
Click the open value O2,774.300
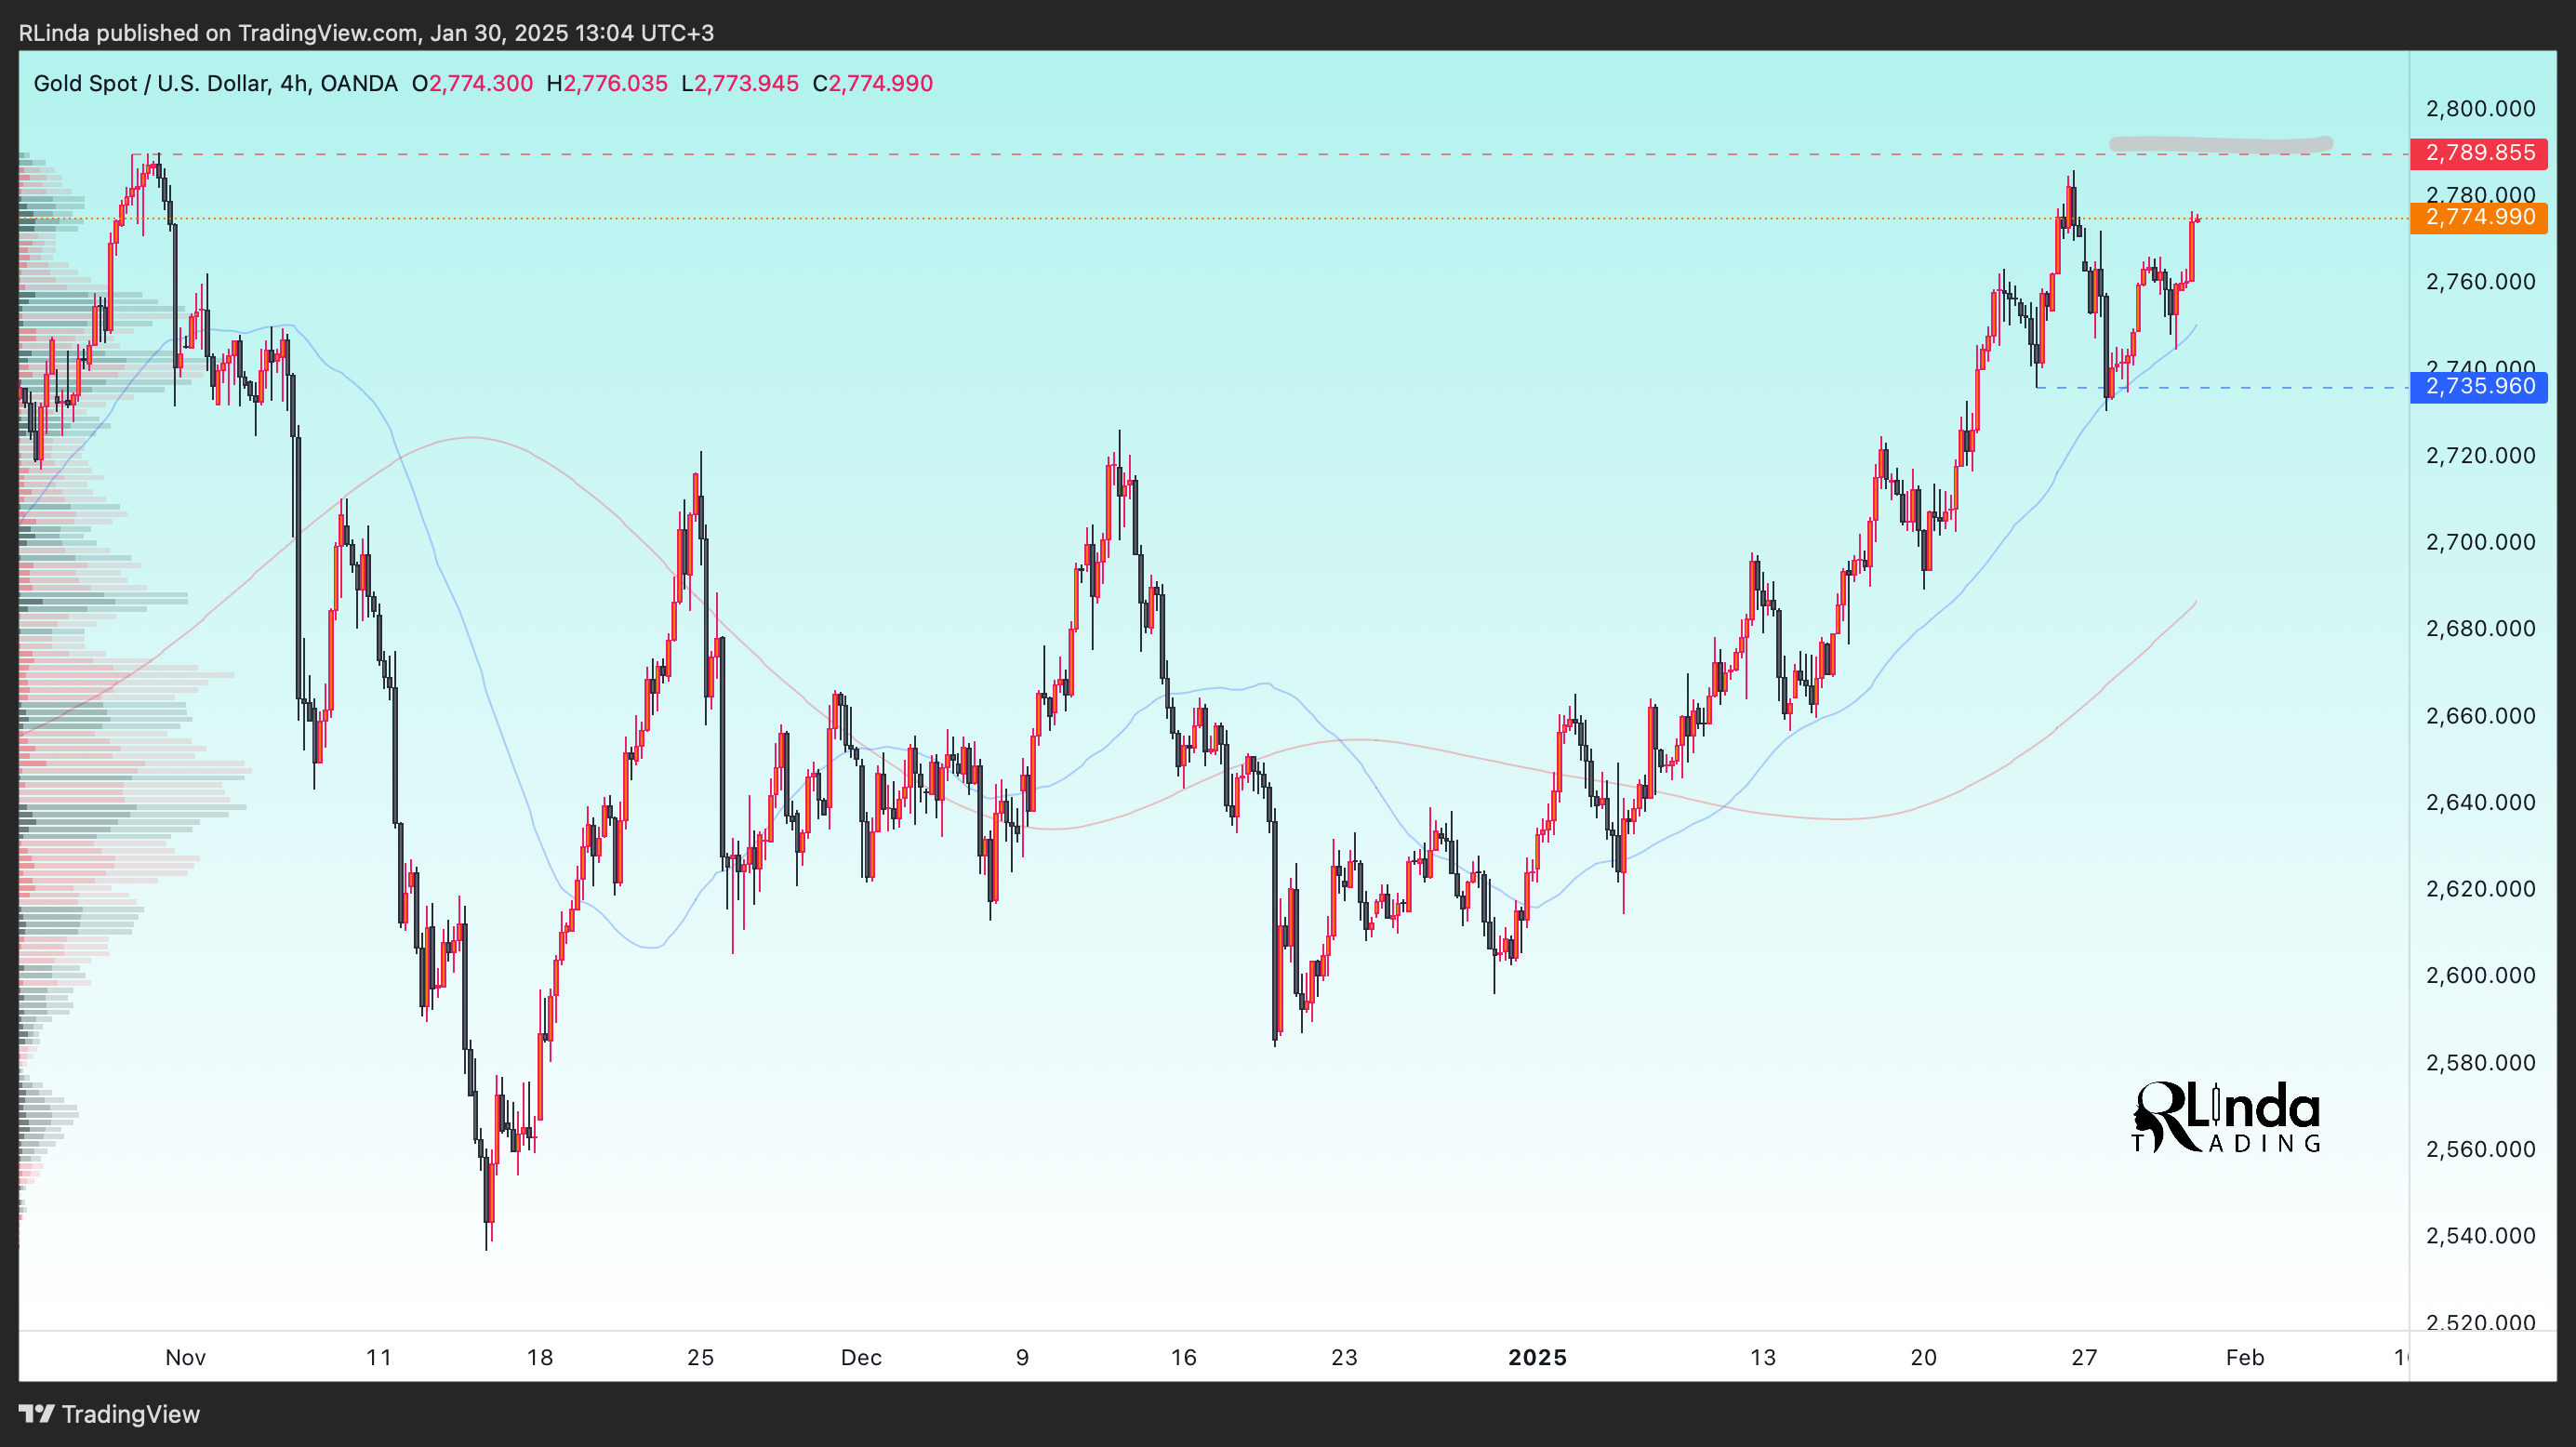point(472,83)
